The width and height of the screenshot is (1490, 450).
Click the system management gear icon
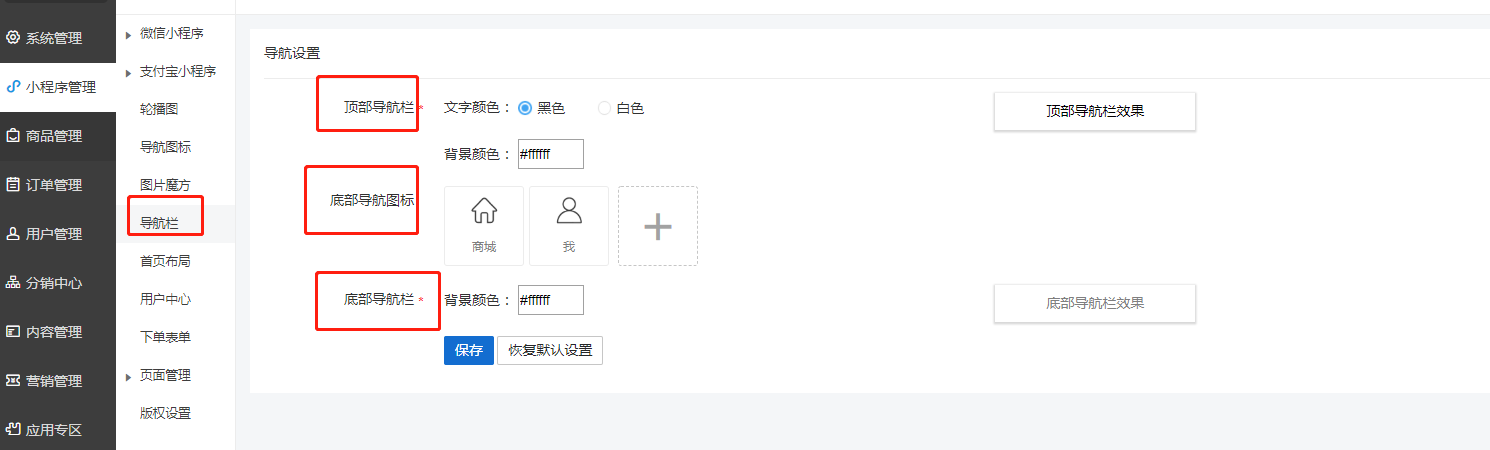click(13, 38)
